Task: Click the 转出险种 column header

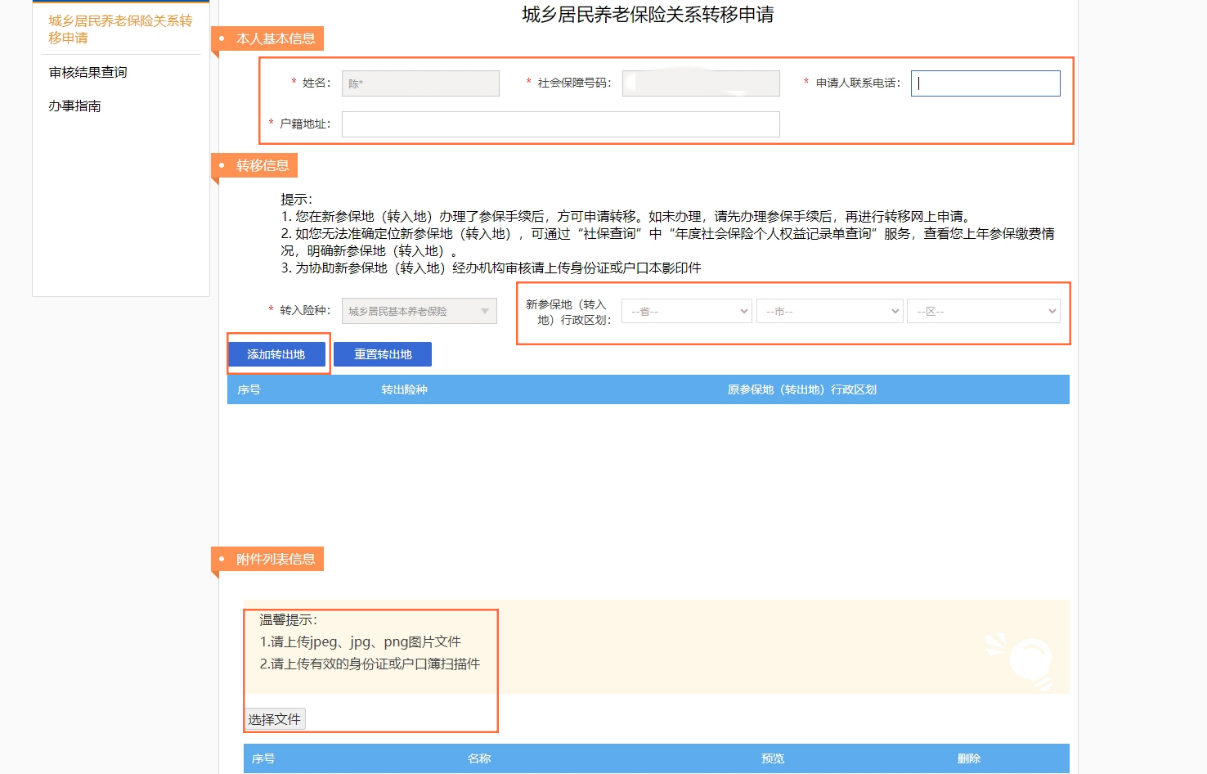Action: [404, 390]
